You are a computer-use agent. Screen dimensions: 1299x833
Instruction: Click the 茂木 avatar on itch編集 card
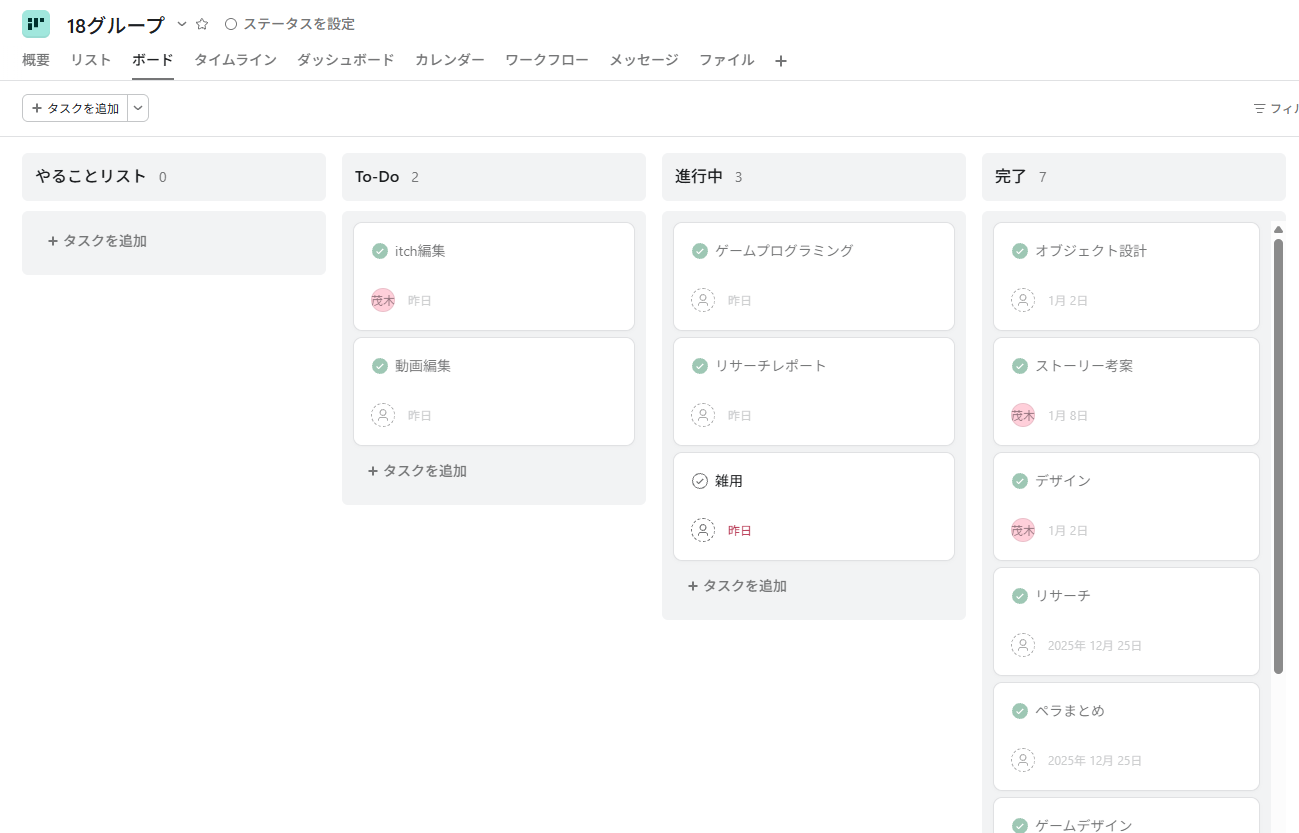383,300
